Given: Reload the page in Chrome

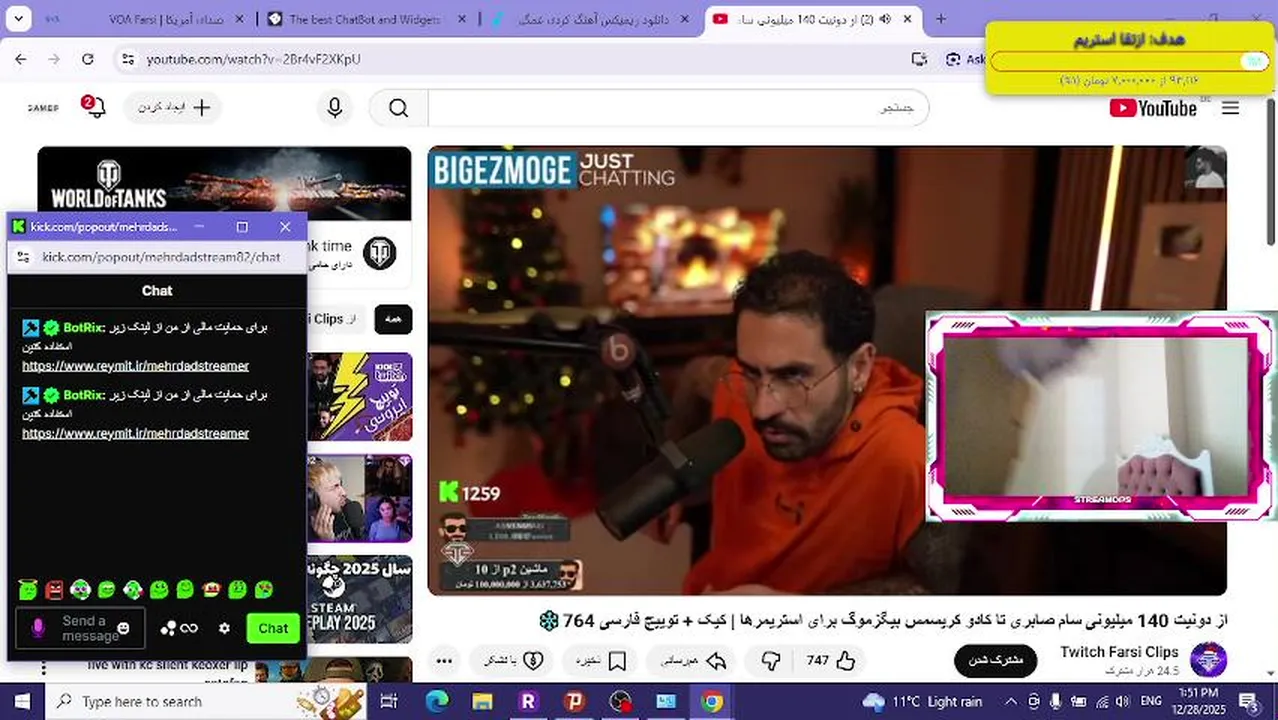Looking at the screenshot, I should pyautogui.click(x=88, y=59).
